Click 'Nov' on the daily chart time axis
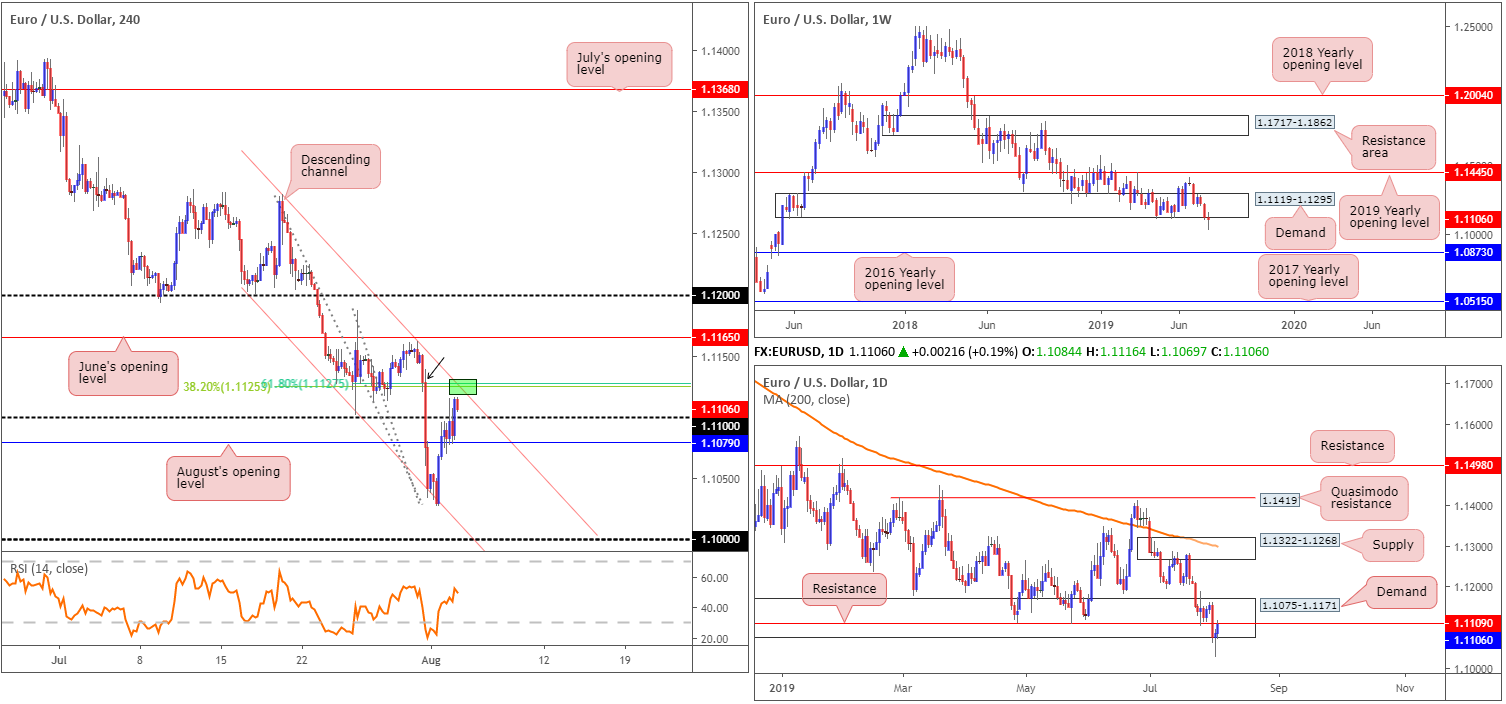The width and height of the screenshot is (1506, 704). tap(1404, 688)
